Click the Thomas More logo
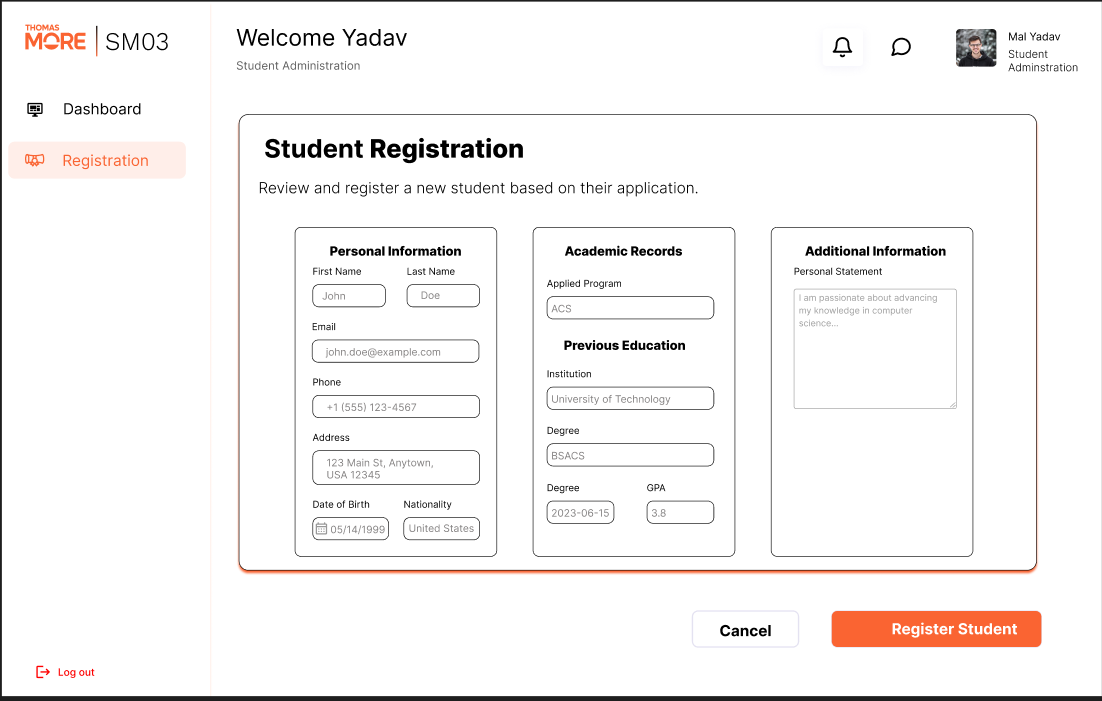1102x701 pixels. click(x=56, y=39)
